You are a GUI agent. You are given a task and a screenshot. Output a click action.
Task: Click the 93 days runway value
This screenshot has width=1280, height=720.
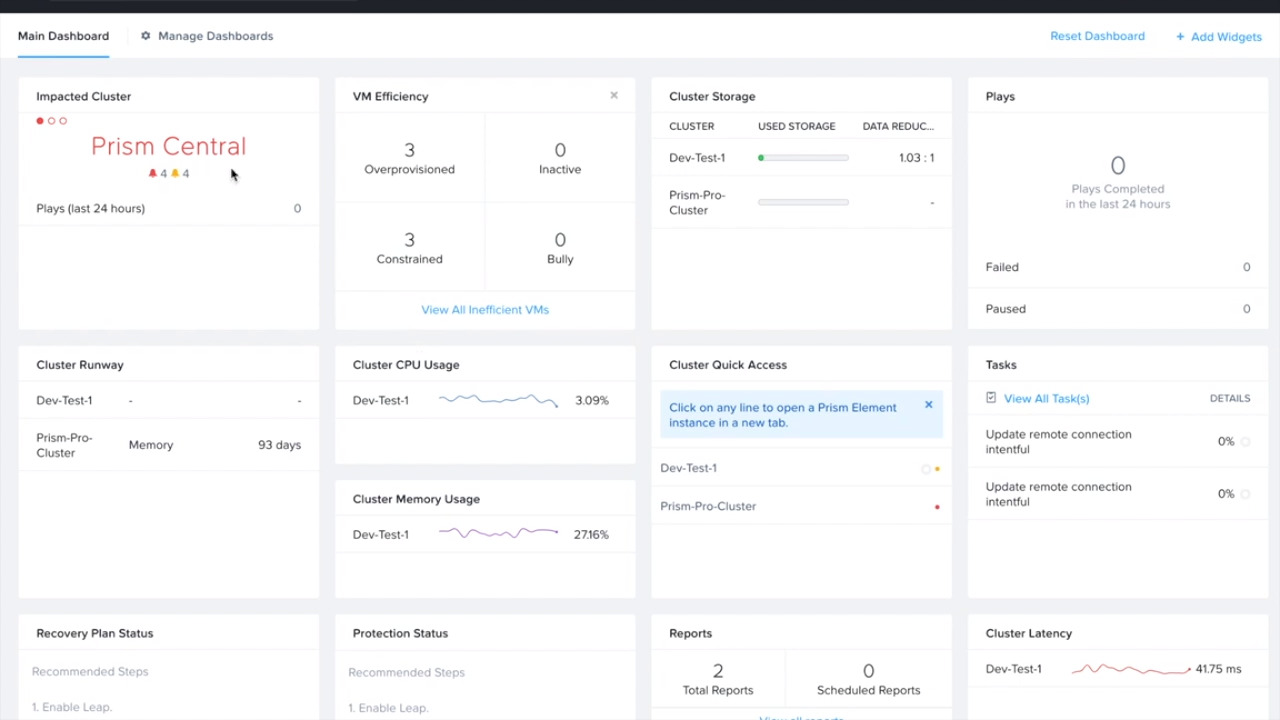279,445
